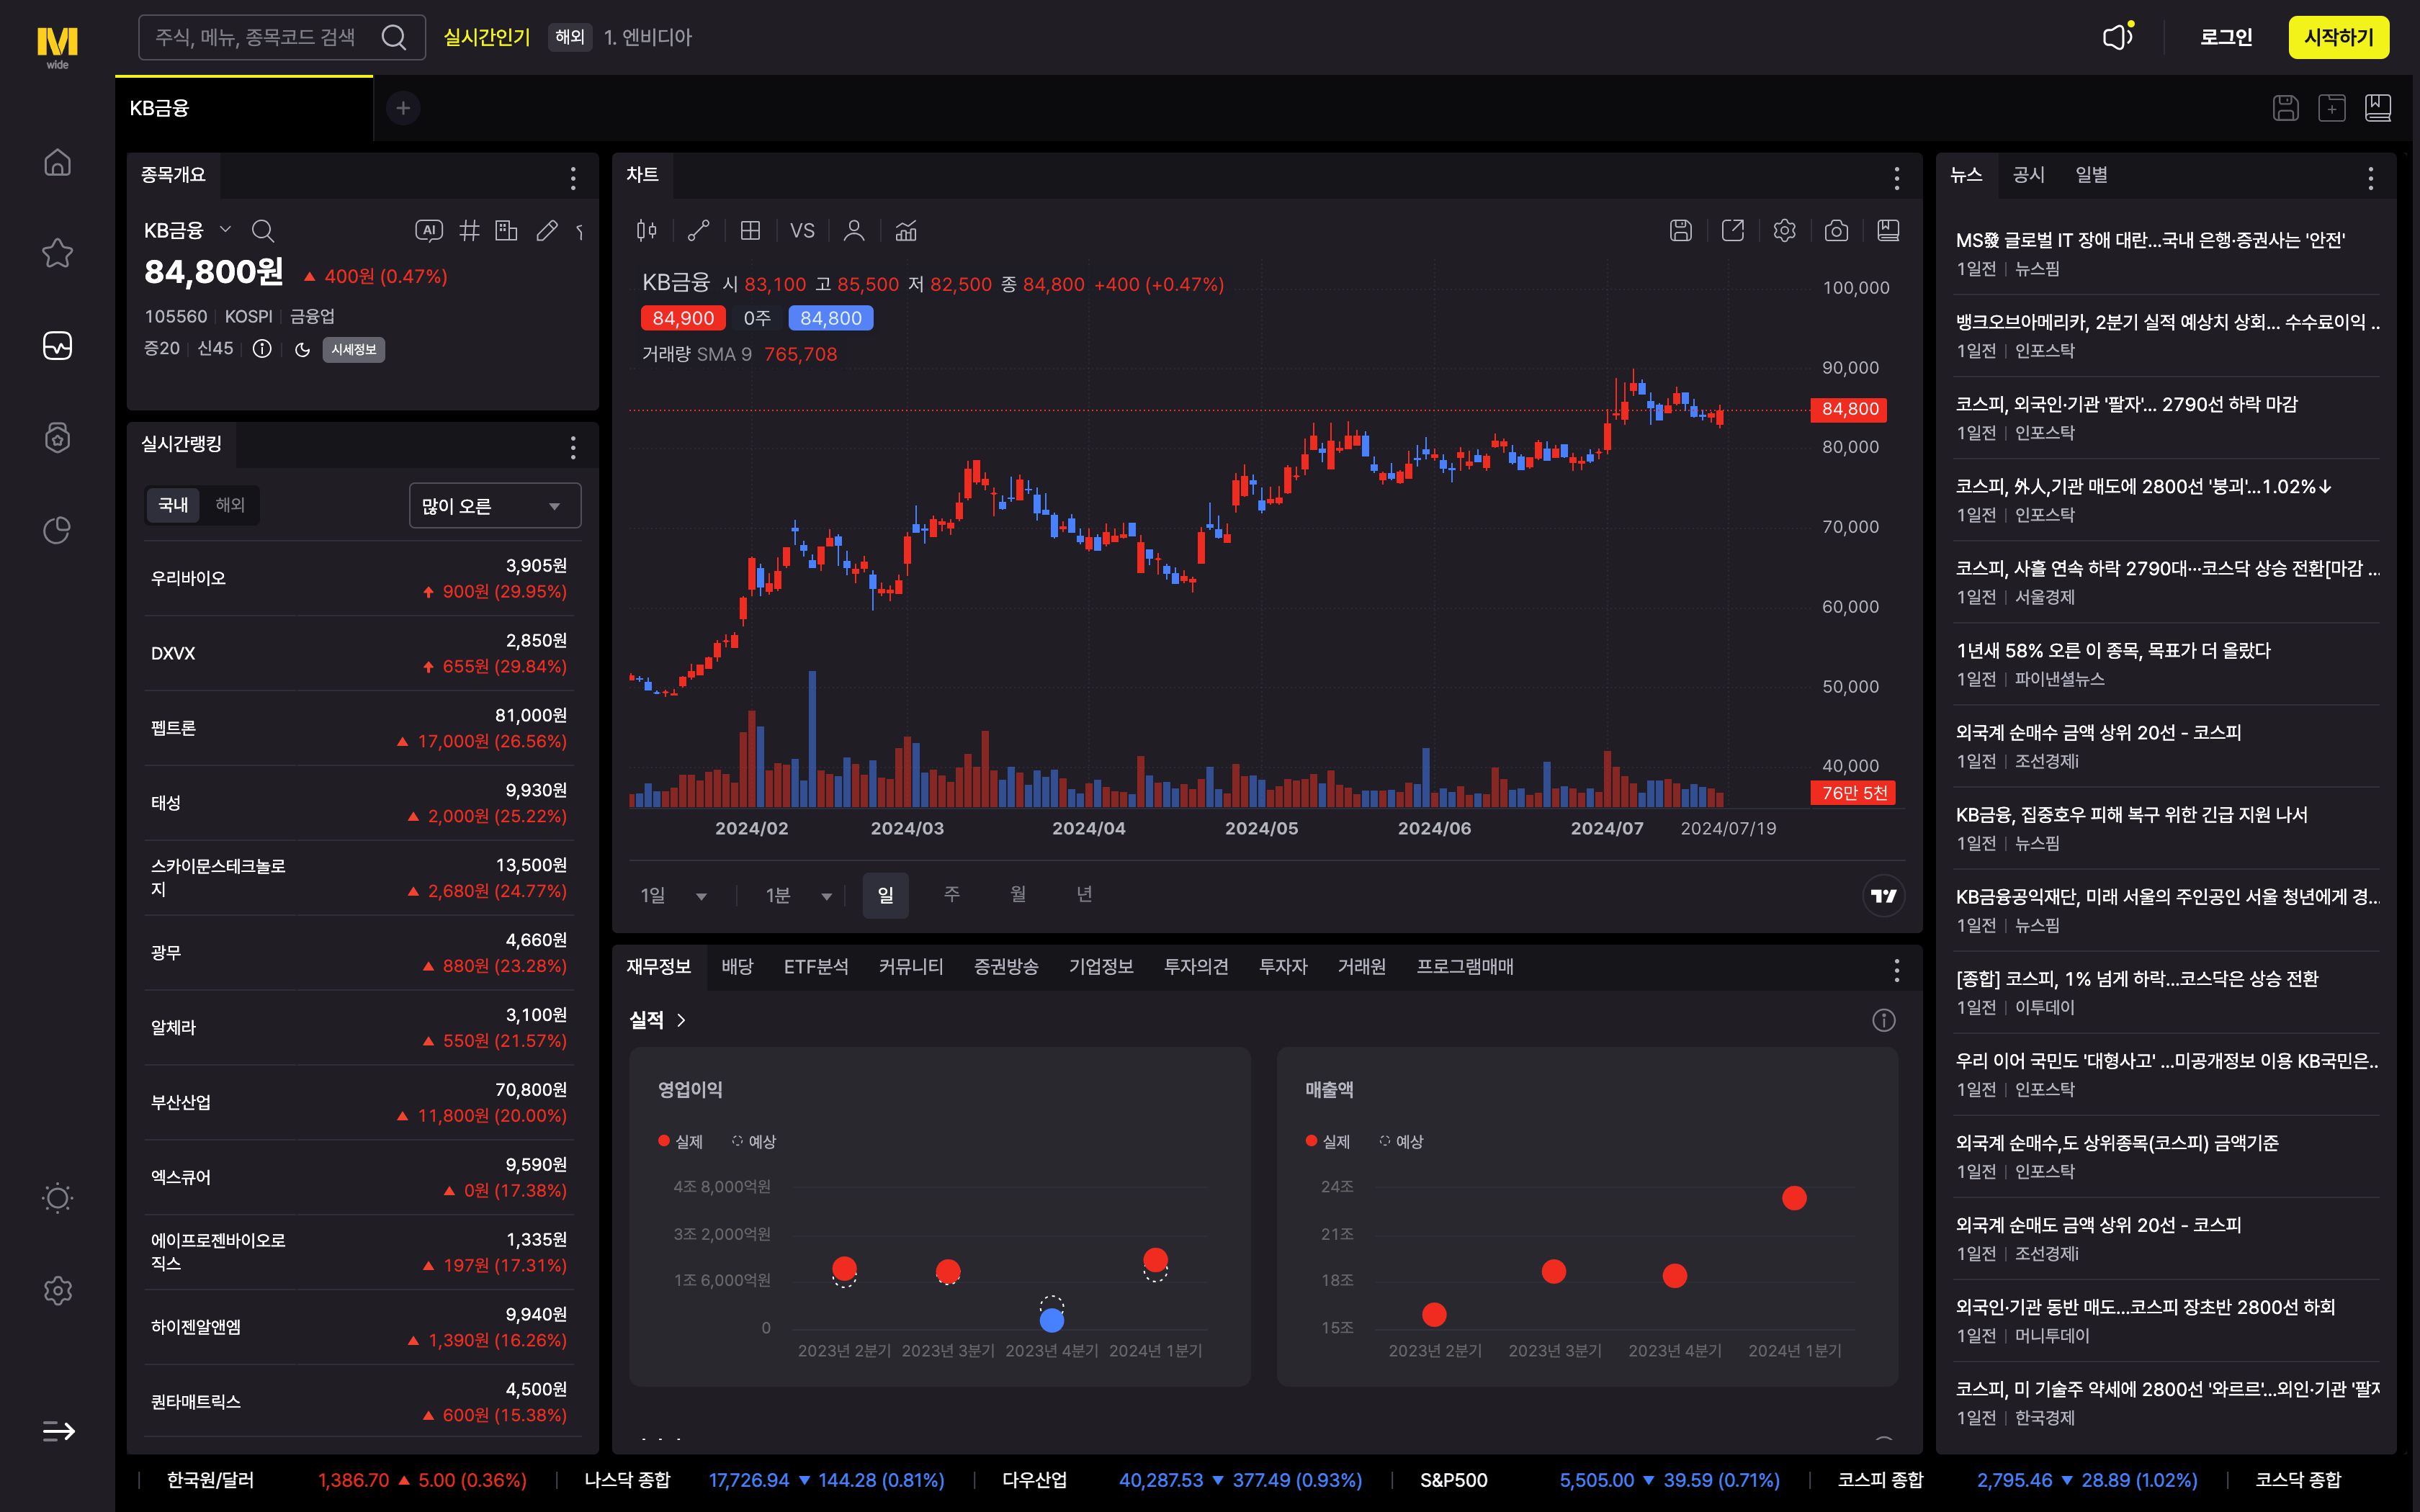The width and height of the screenshot is (2420, 1512).
Task: Click the person icon in chart toolbar
Action: pyautogui.click(x=854, y=231)
